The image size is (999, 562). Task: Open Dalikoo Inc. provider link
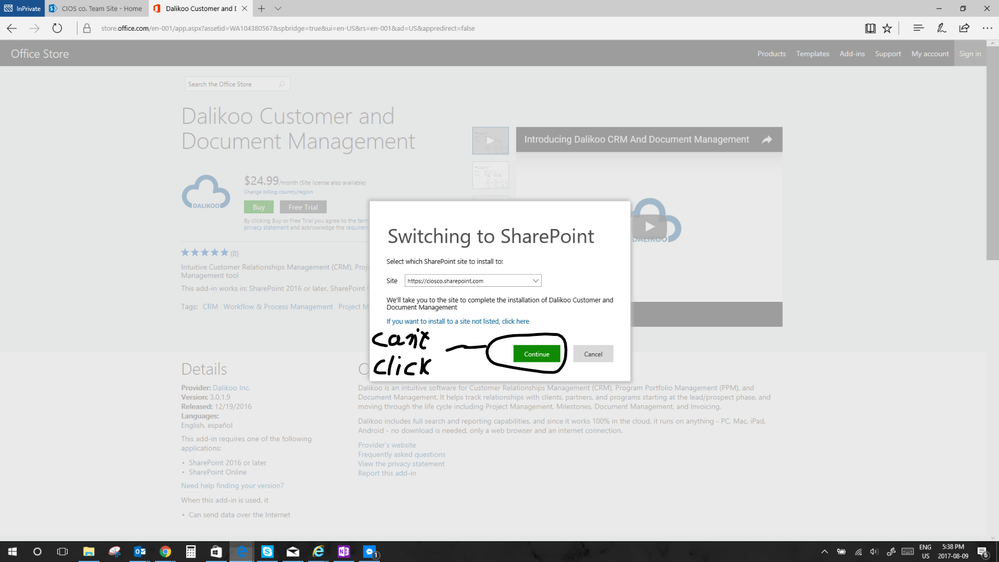231,387
